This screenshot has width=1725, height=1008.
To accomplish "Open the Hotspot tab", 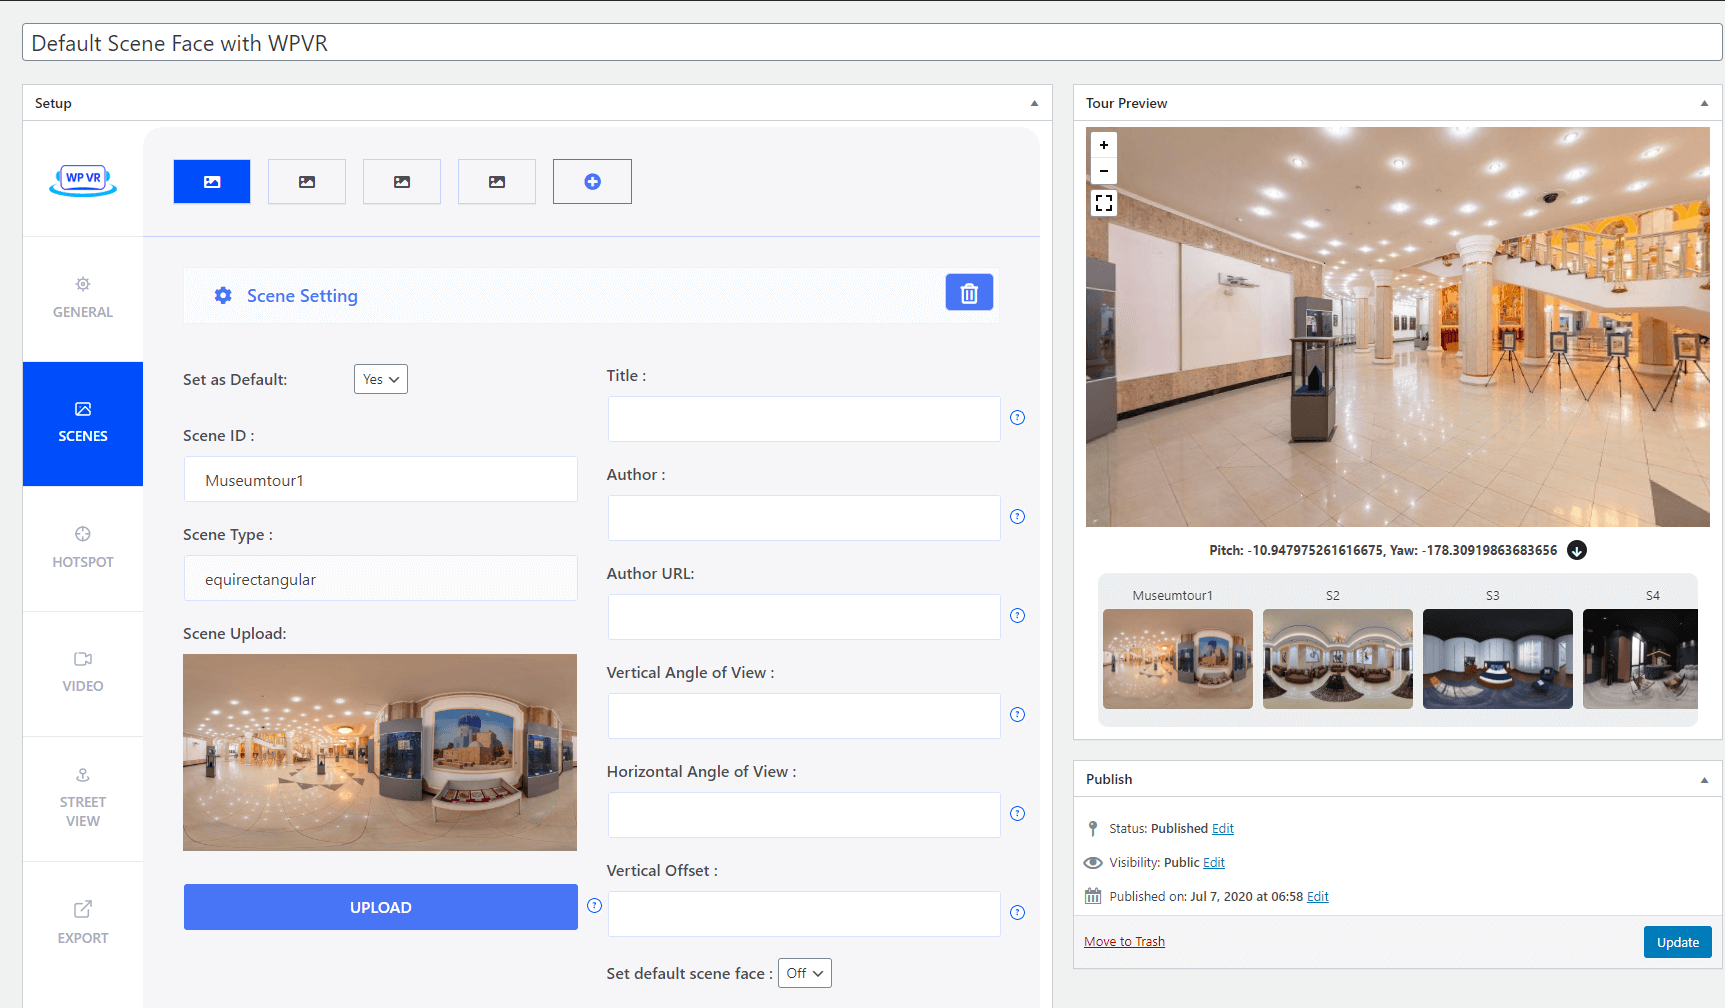I will [83, 548].
